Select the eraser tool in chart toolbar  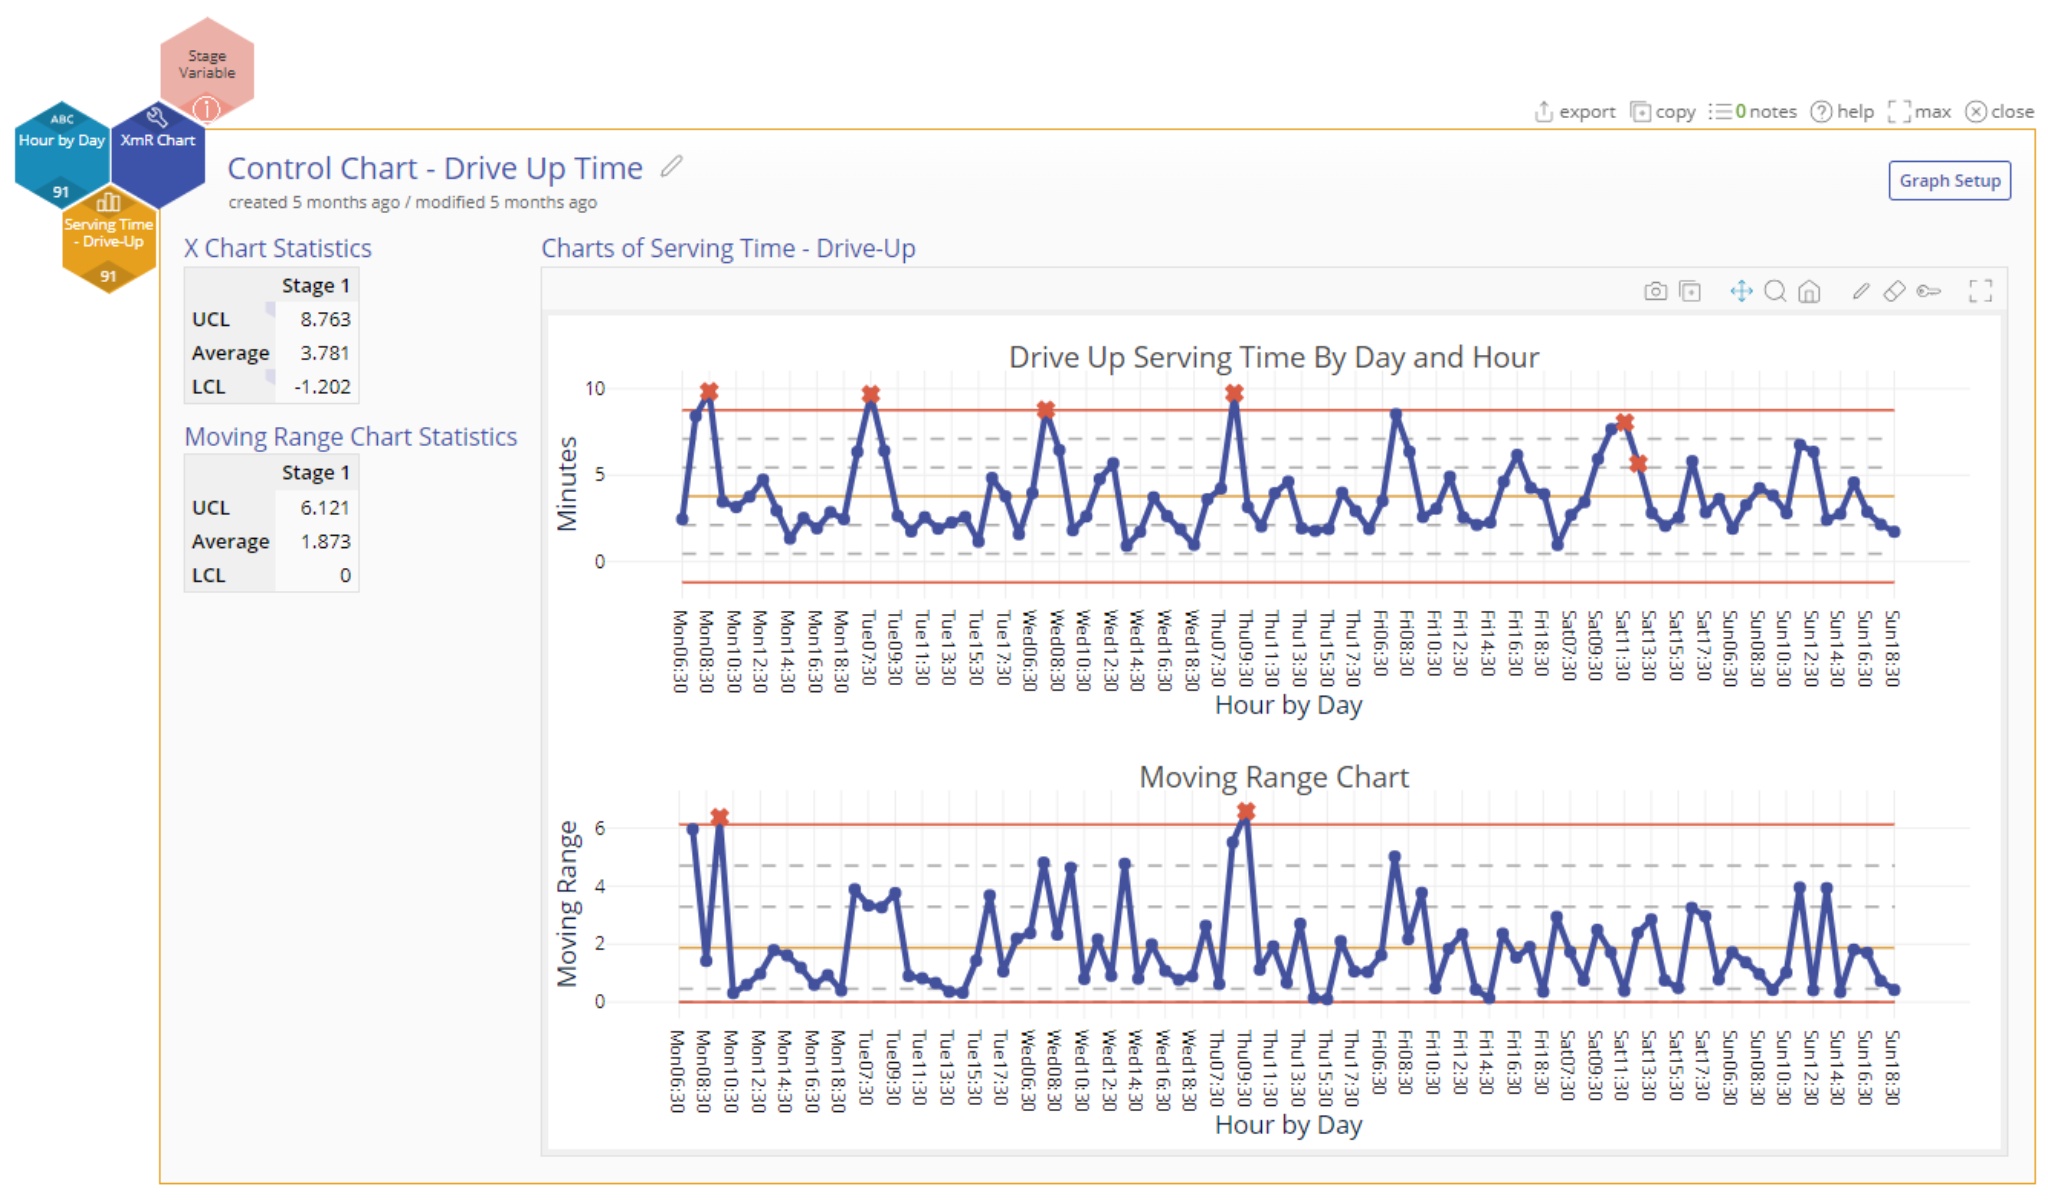click(x=1894, y=291)
